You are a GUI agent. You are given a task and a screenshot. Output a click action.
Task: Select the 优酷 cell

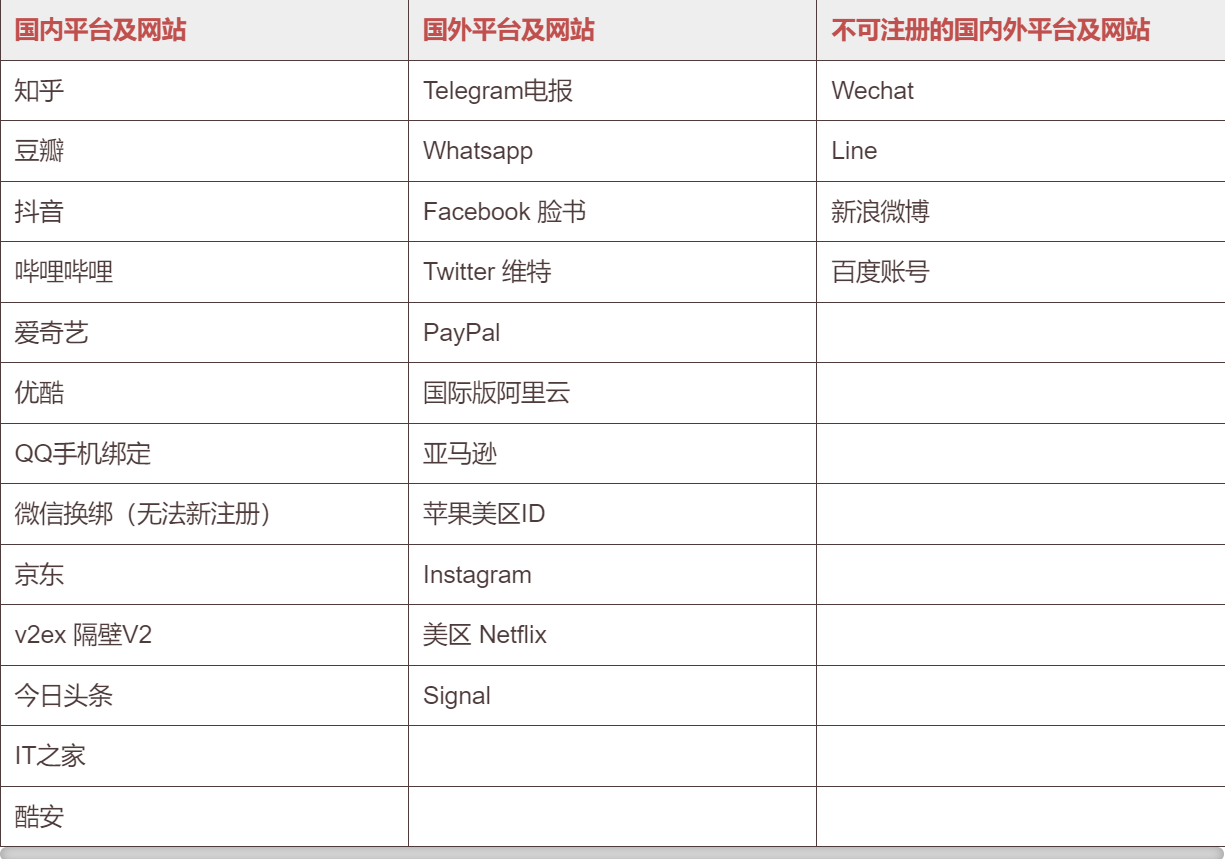204,393
